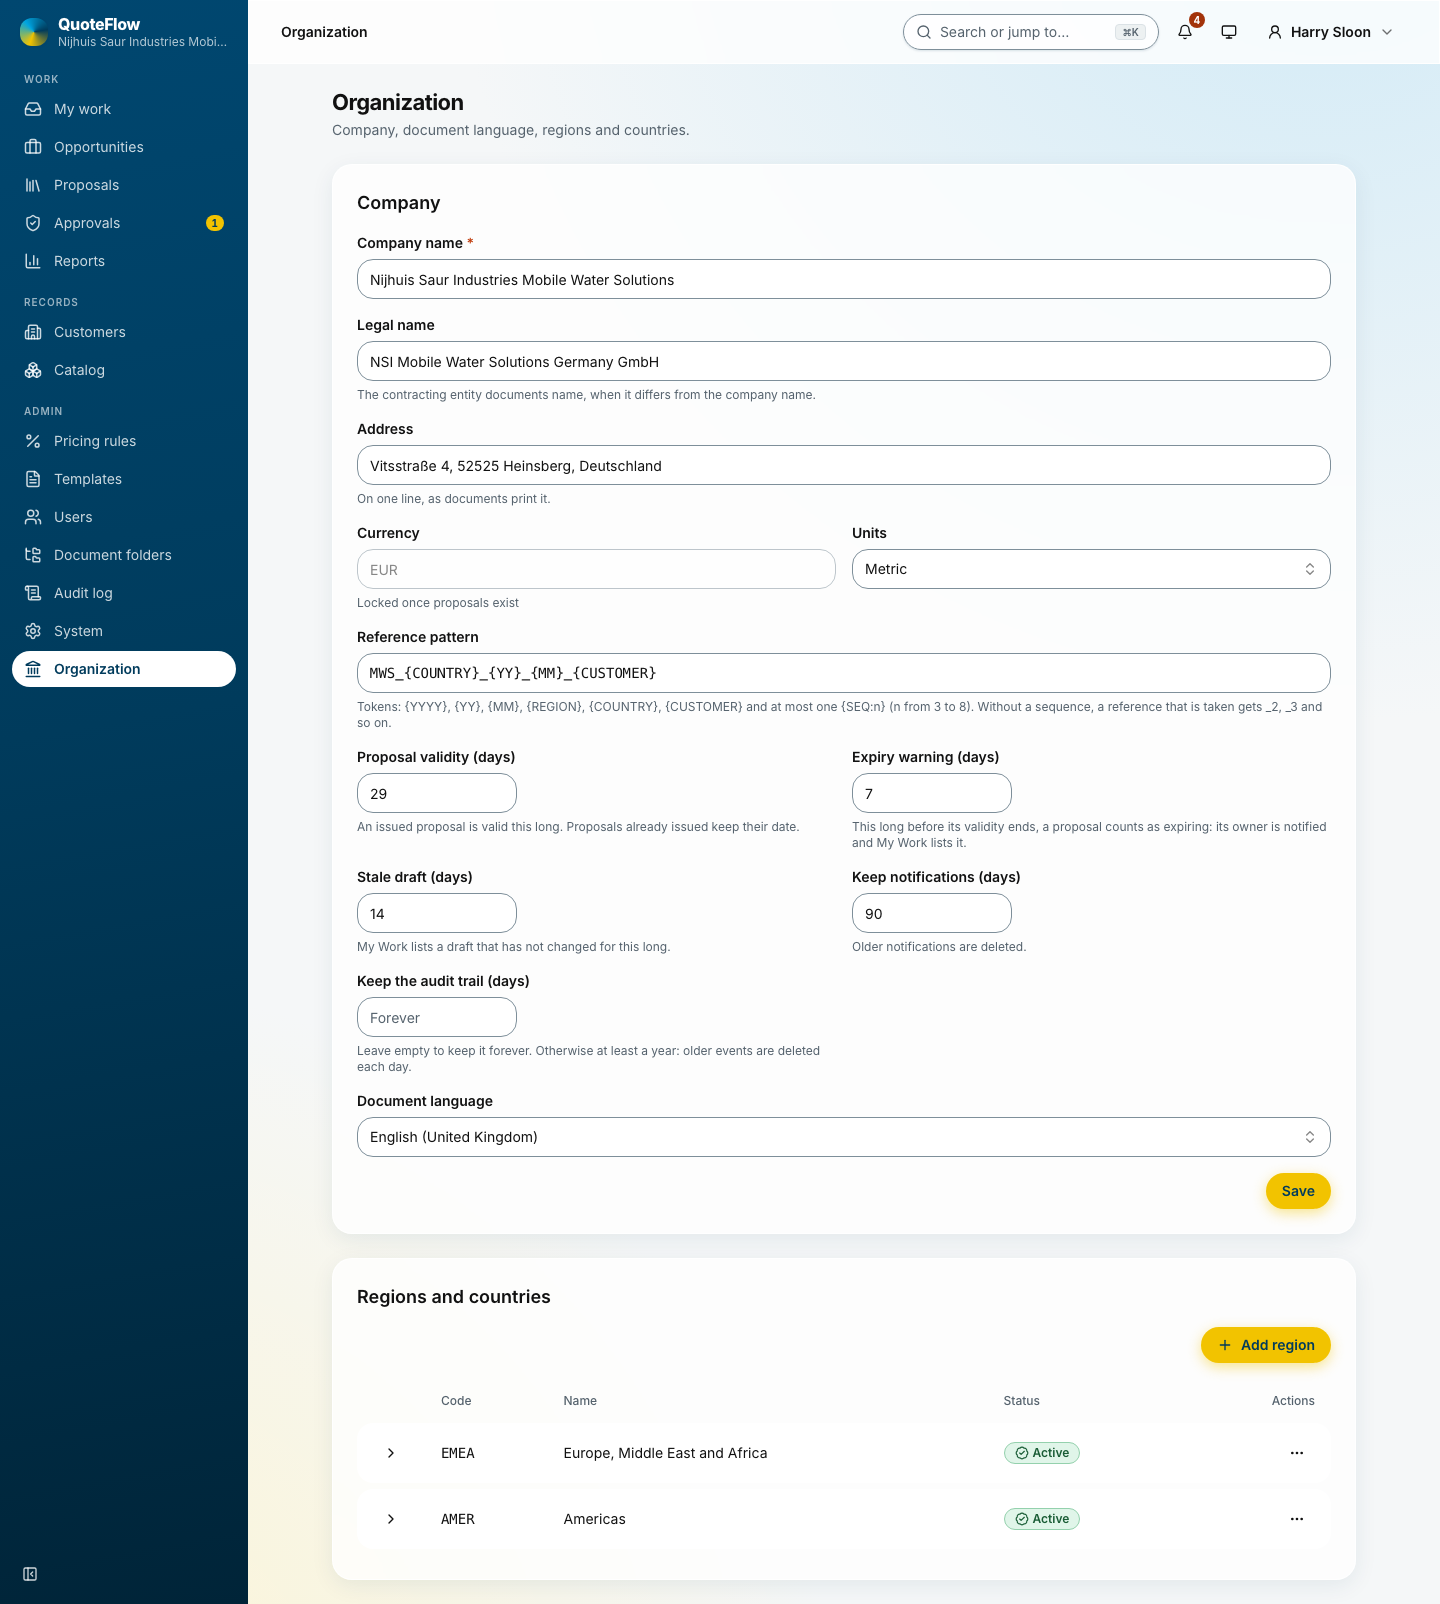Click the display monitor icon in header
Viewport: 1440px width, 1604px height.
point(1229,32)
